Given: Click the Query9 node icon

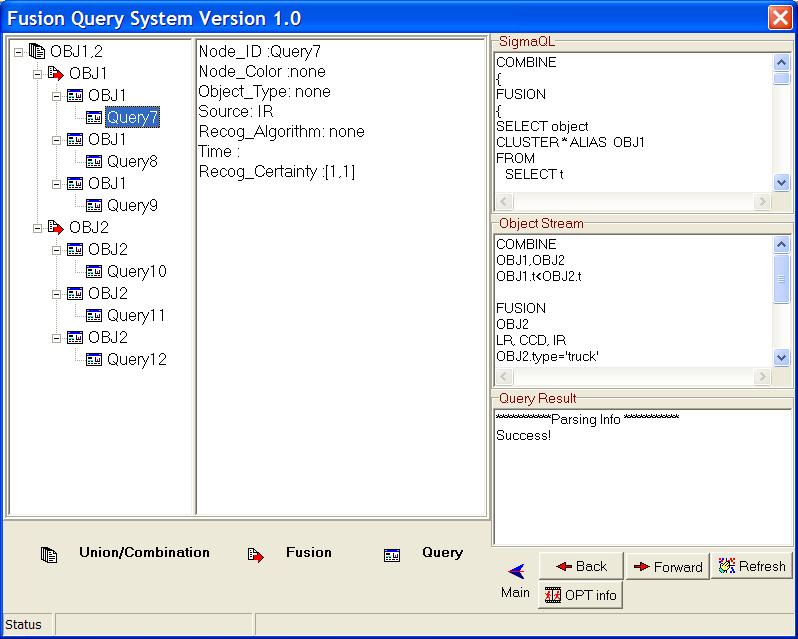Looking at the screenshot, I should tap(94, 206).
